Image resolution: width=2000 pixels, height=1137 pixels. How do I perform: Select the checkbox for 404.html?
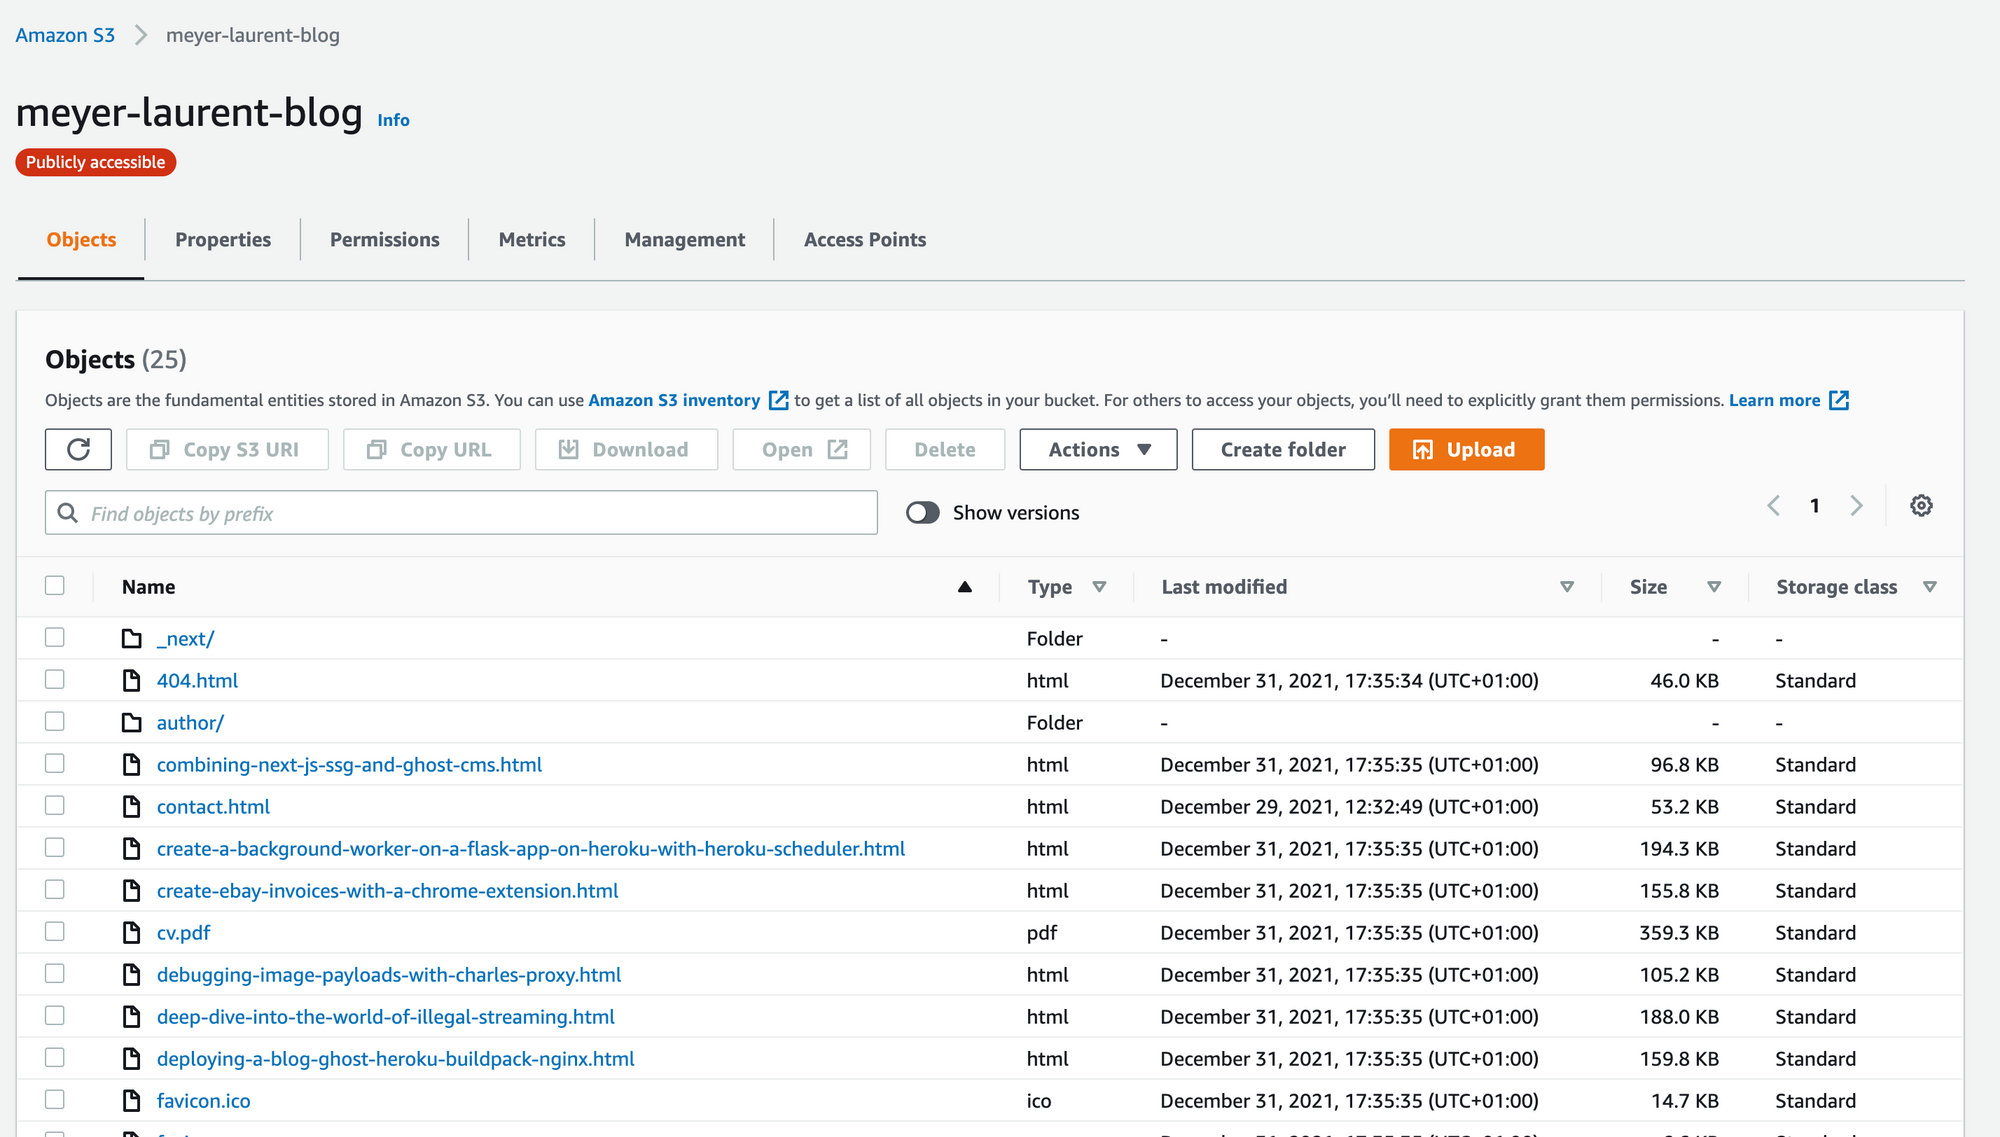55,680
